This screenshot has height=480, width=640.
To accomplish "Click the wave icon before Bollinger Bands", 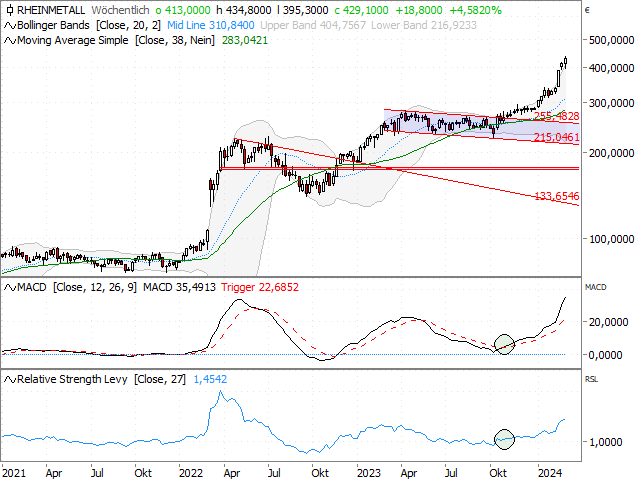I will pos(10,26).
